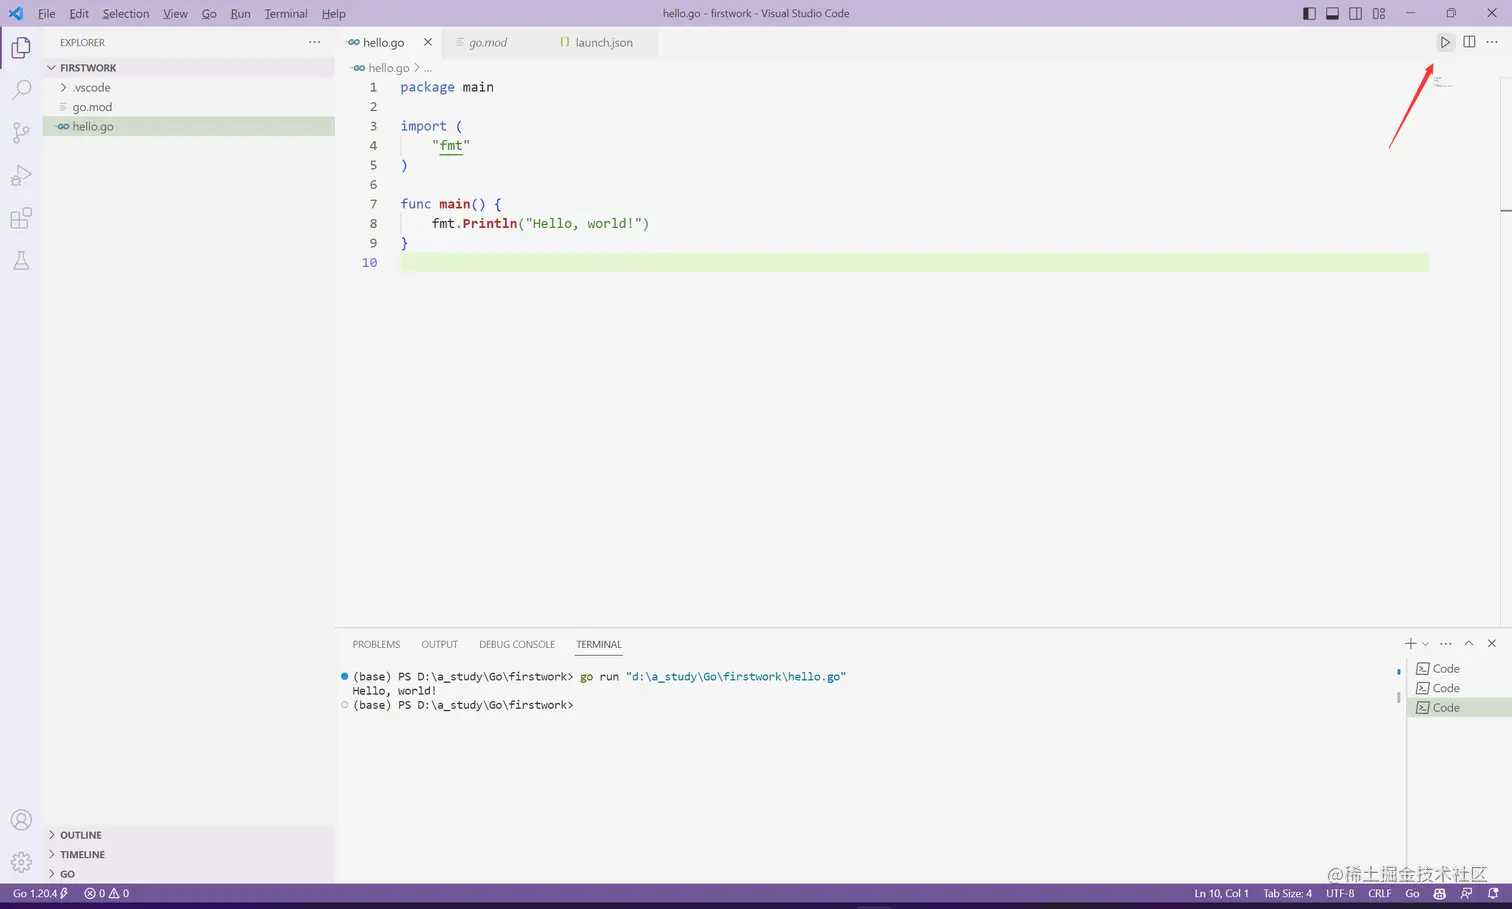
Task: Show problems via errors and warnings counter
Action: [107, 893]
